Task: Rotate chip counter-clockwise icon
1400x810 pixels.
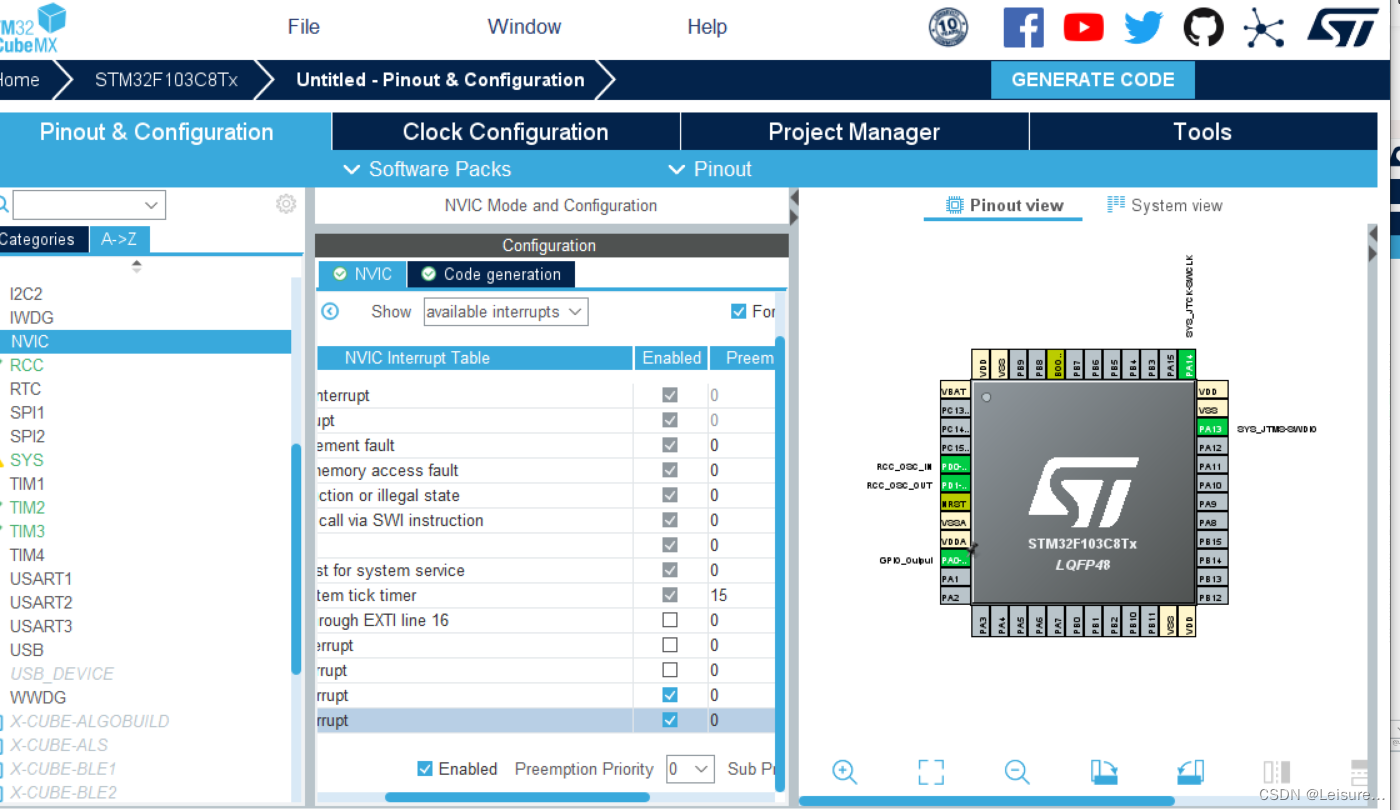Action: coord(1190,771)
